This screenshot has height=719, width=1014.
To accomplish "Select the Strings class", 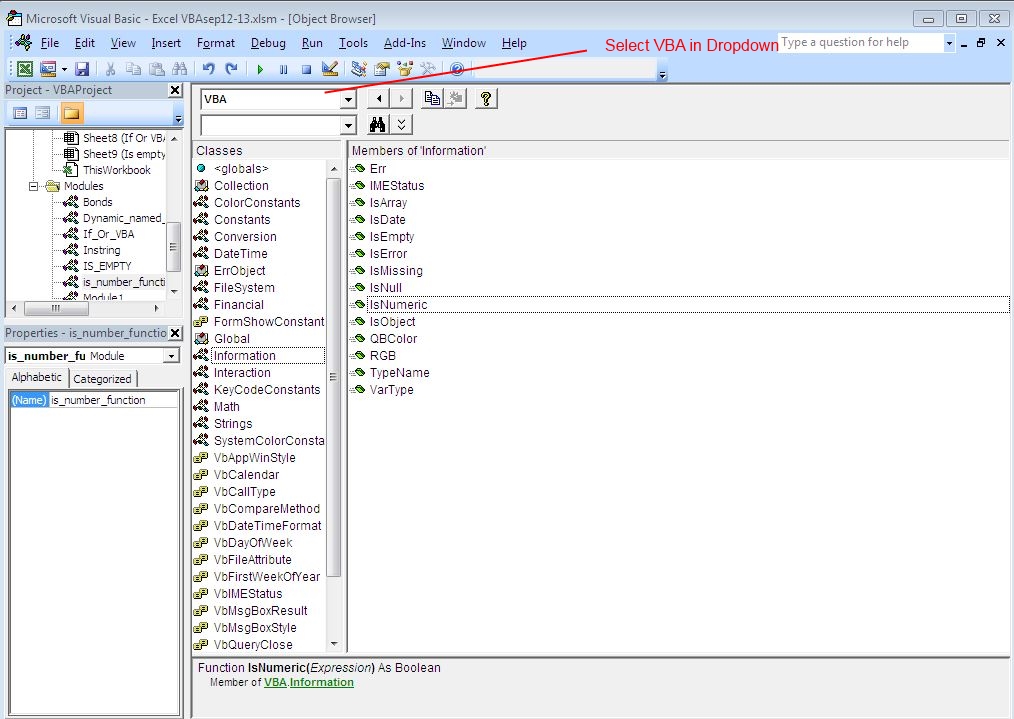I will click(x=233, y=424).
